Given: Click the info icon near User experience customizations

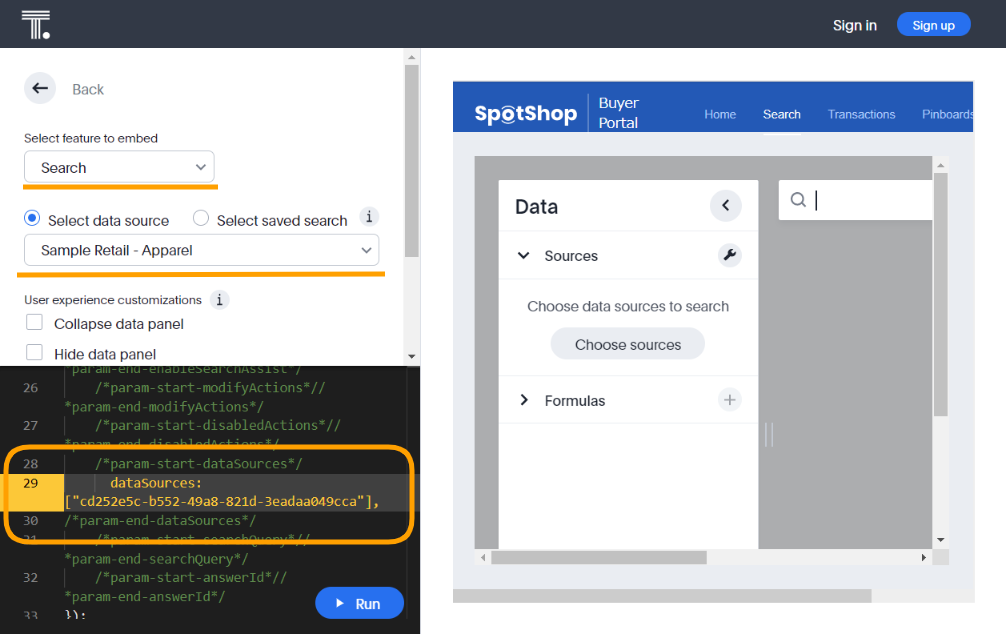Looking at the screenshot, I should [x=219, y=299].
